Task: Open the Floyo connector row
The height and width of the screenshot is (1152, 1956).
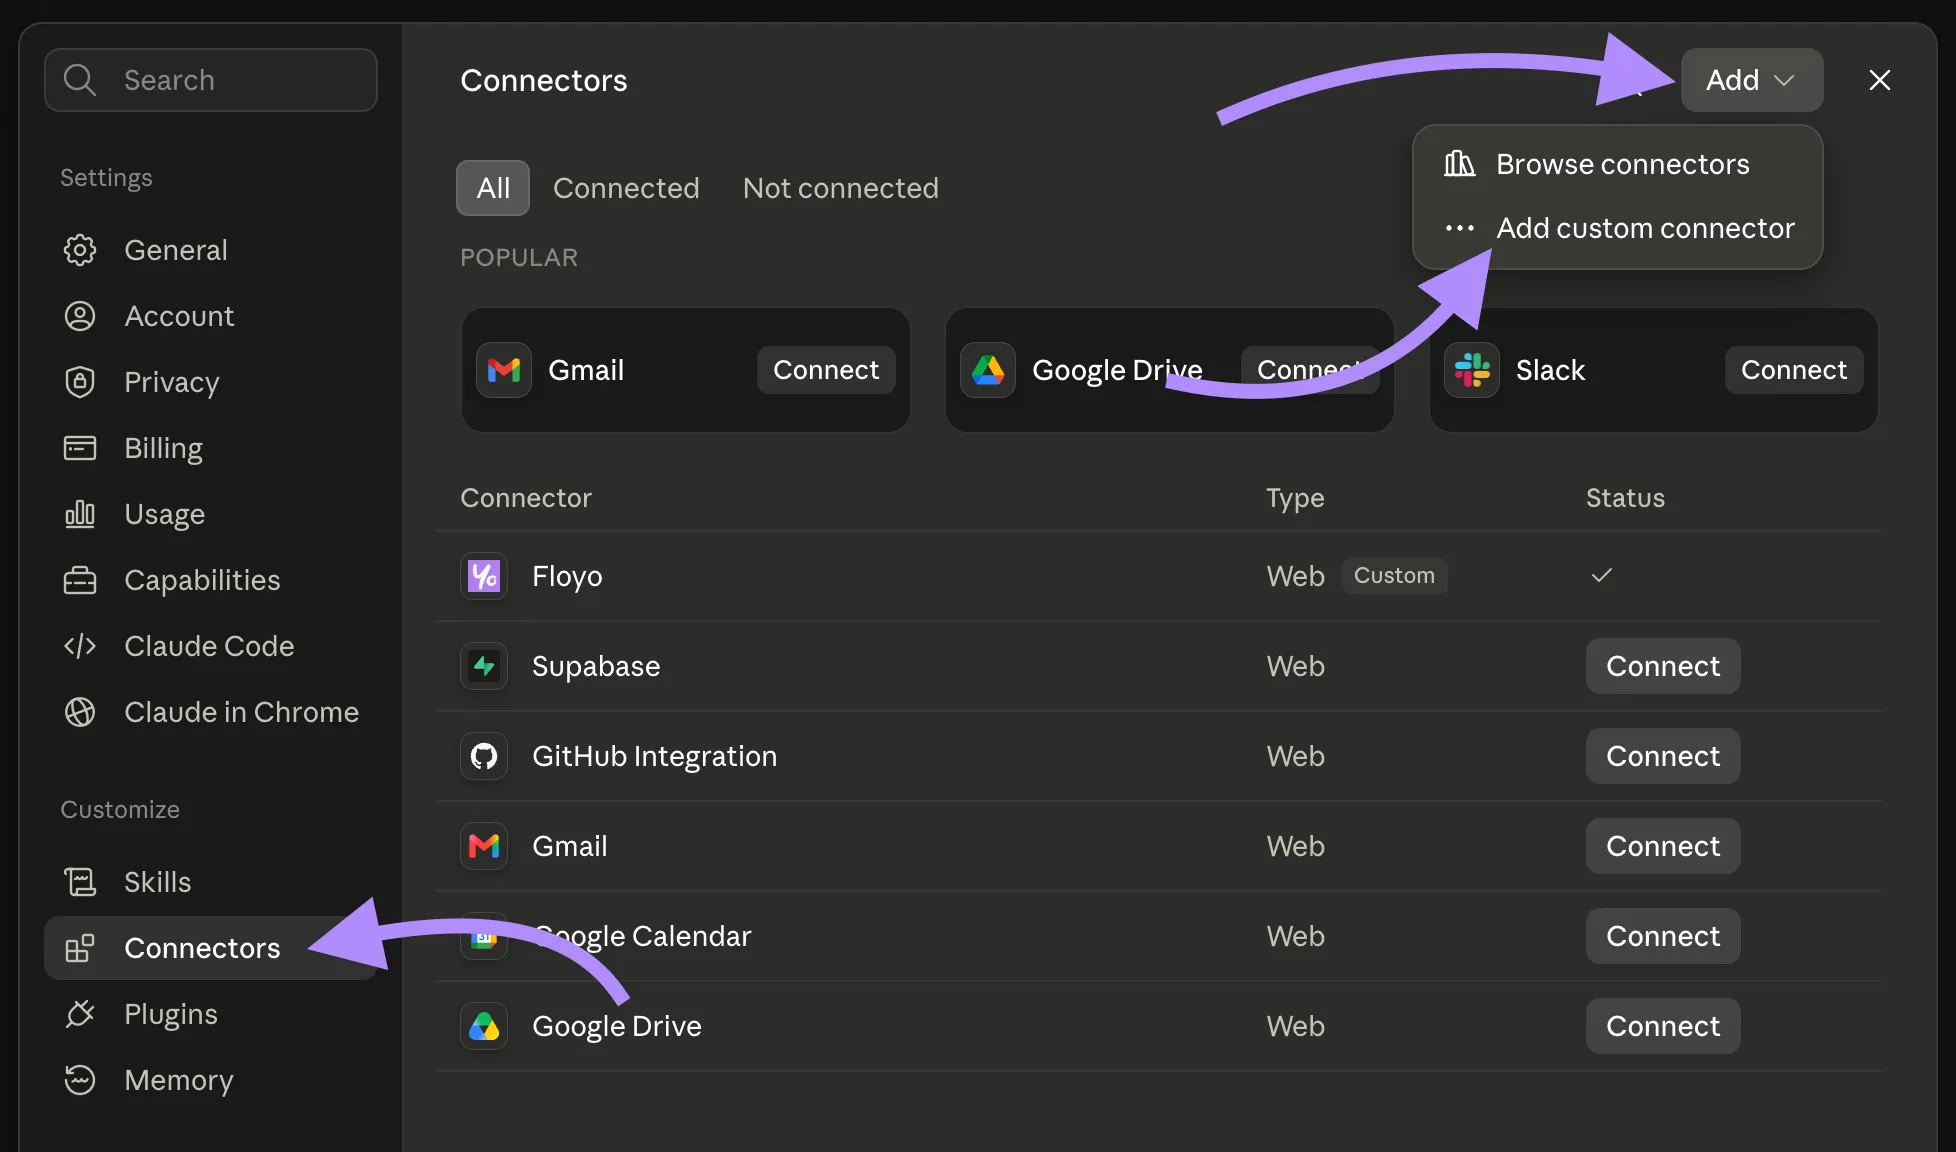Action: point(1160,576)
